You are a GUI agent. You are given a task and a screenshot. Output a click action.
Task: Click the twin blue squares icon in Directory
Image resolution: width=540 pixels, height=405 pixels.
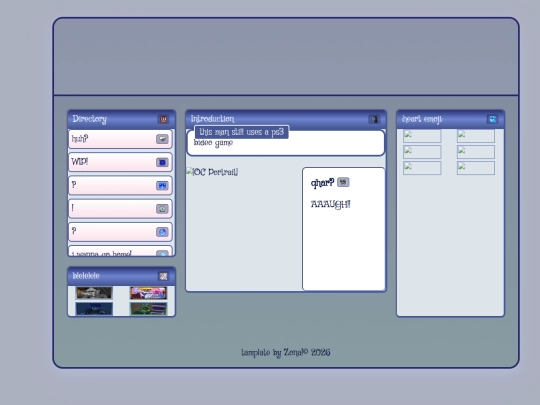[162, 186]
